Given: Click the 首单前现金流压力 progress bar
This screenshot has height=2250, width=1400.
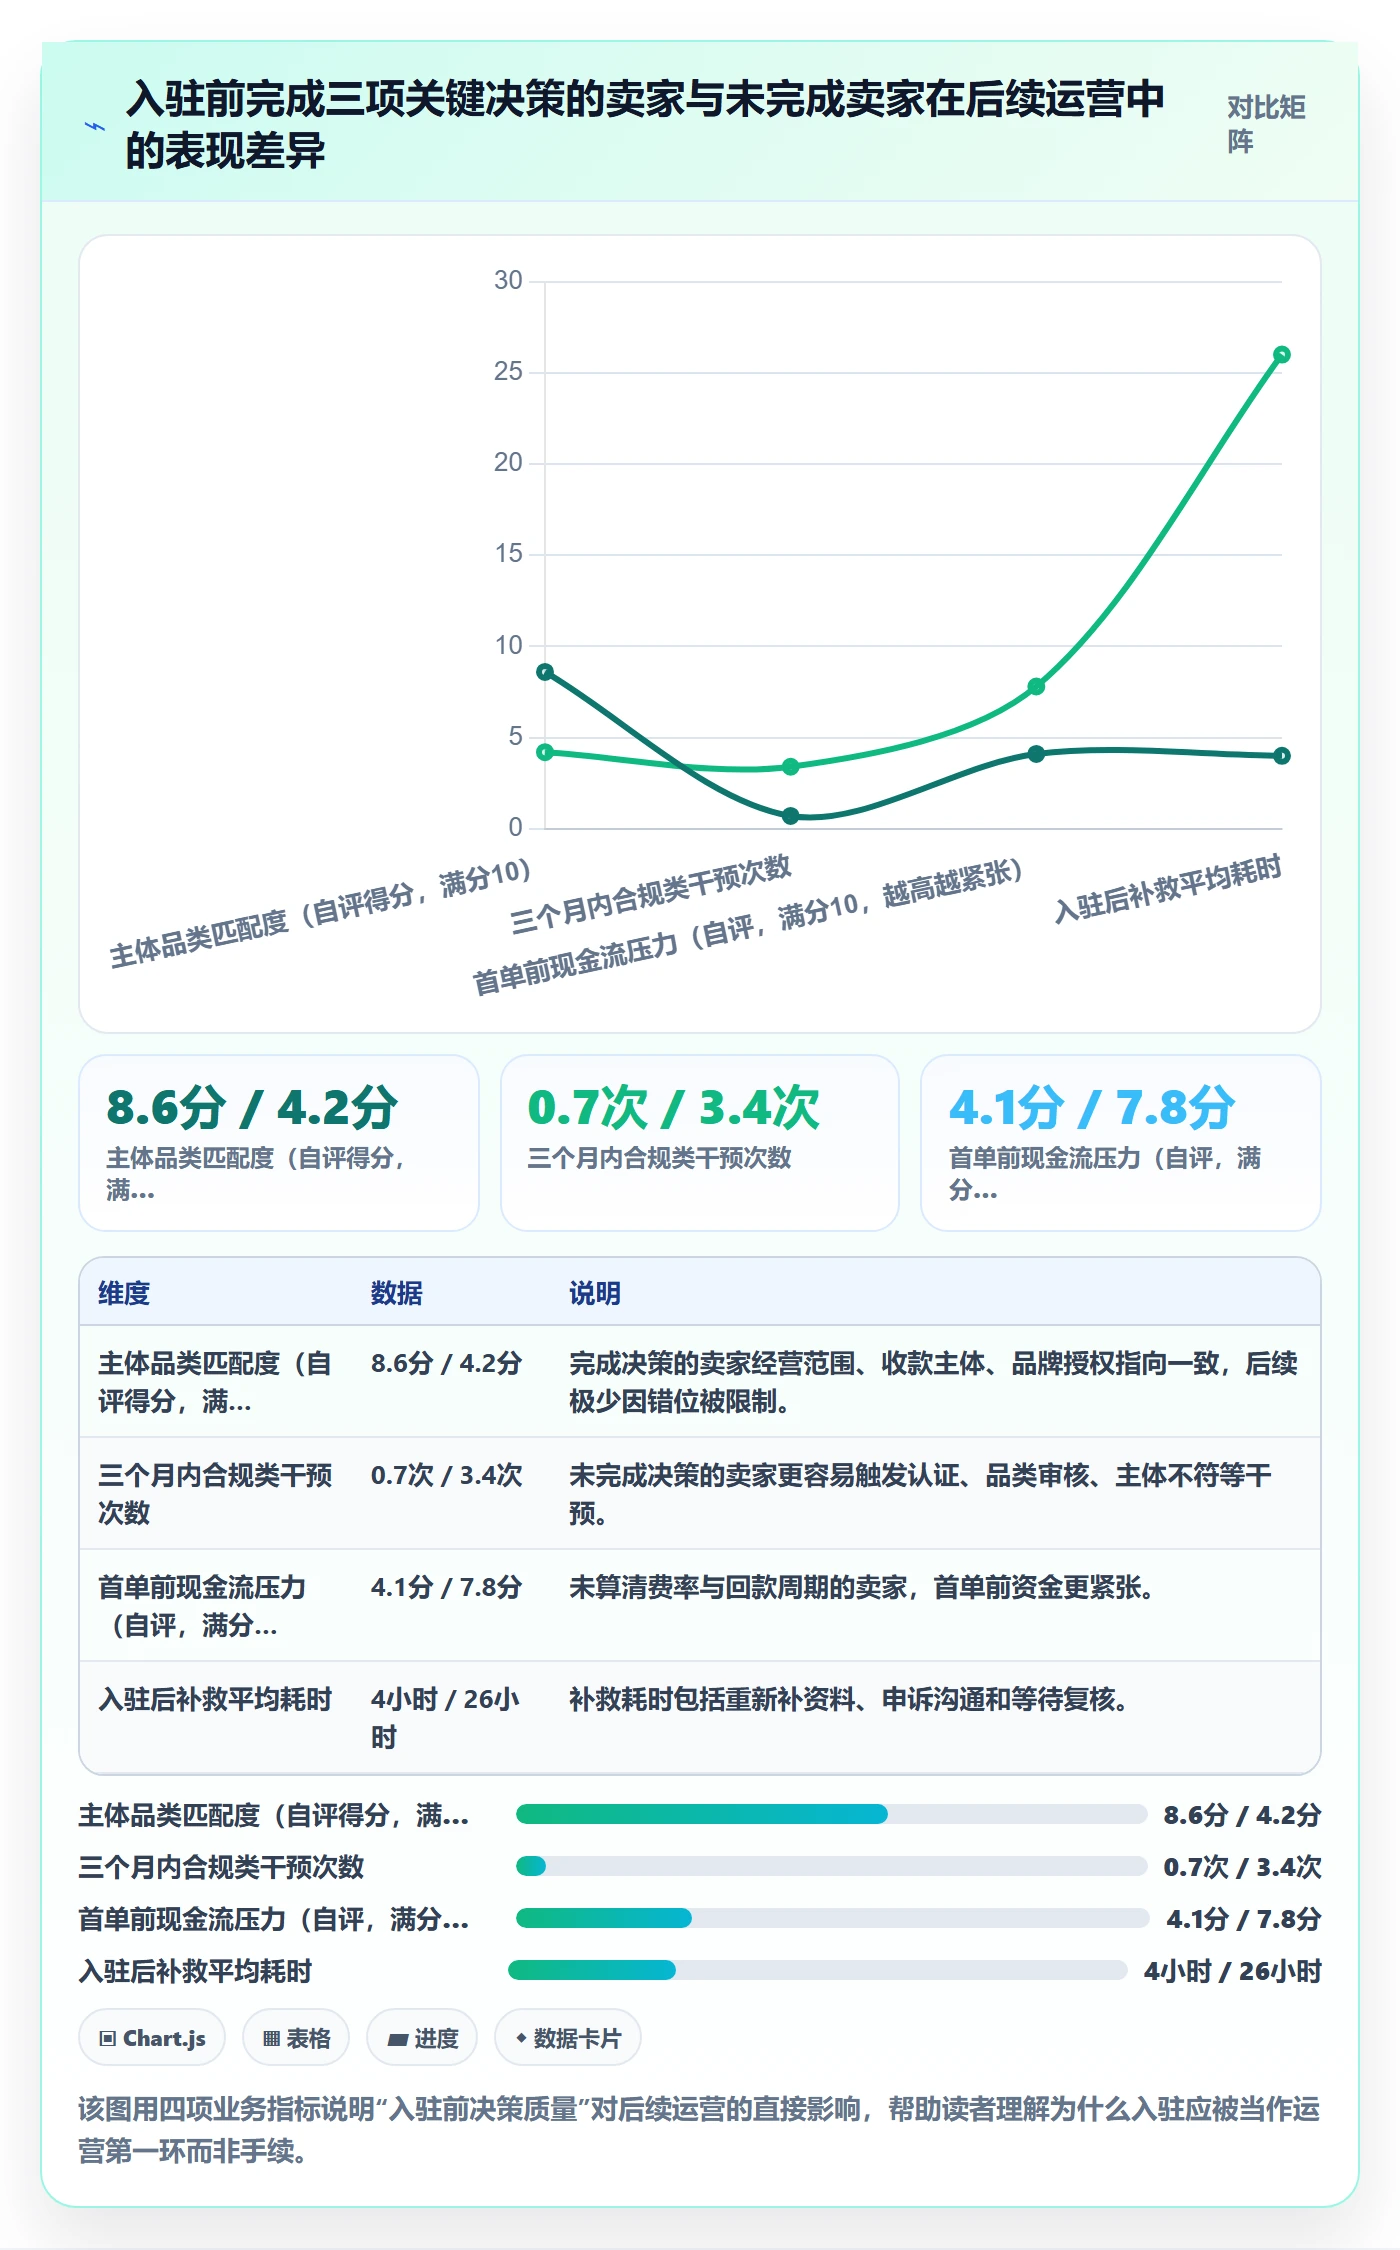Looking at the screenshot, I should point(833,1918).
